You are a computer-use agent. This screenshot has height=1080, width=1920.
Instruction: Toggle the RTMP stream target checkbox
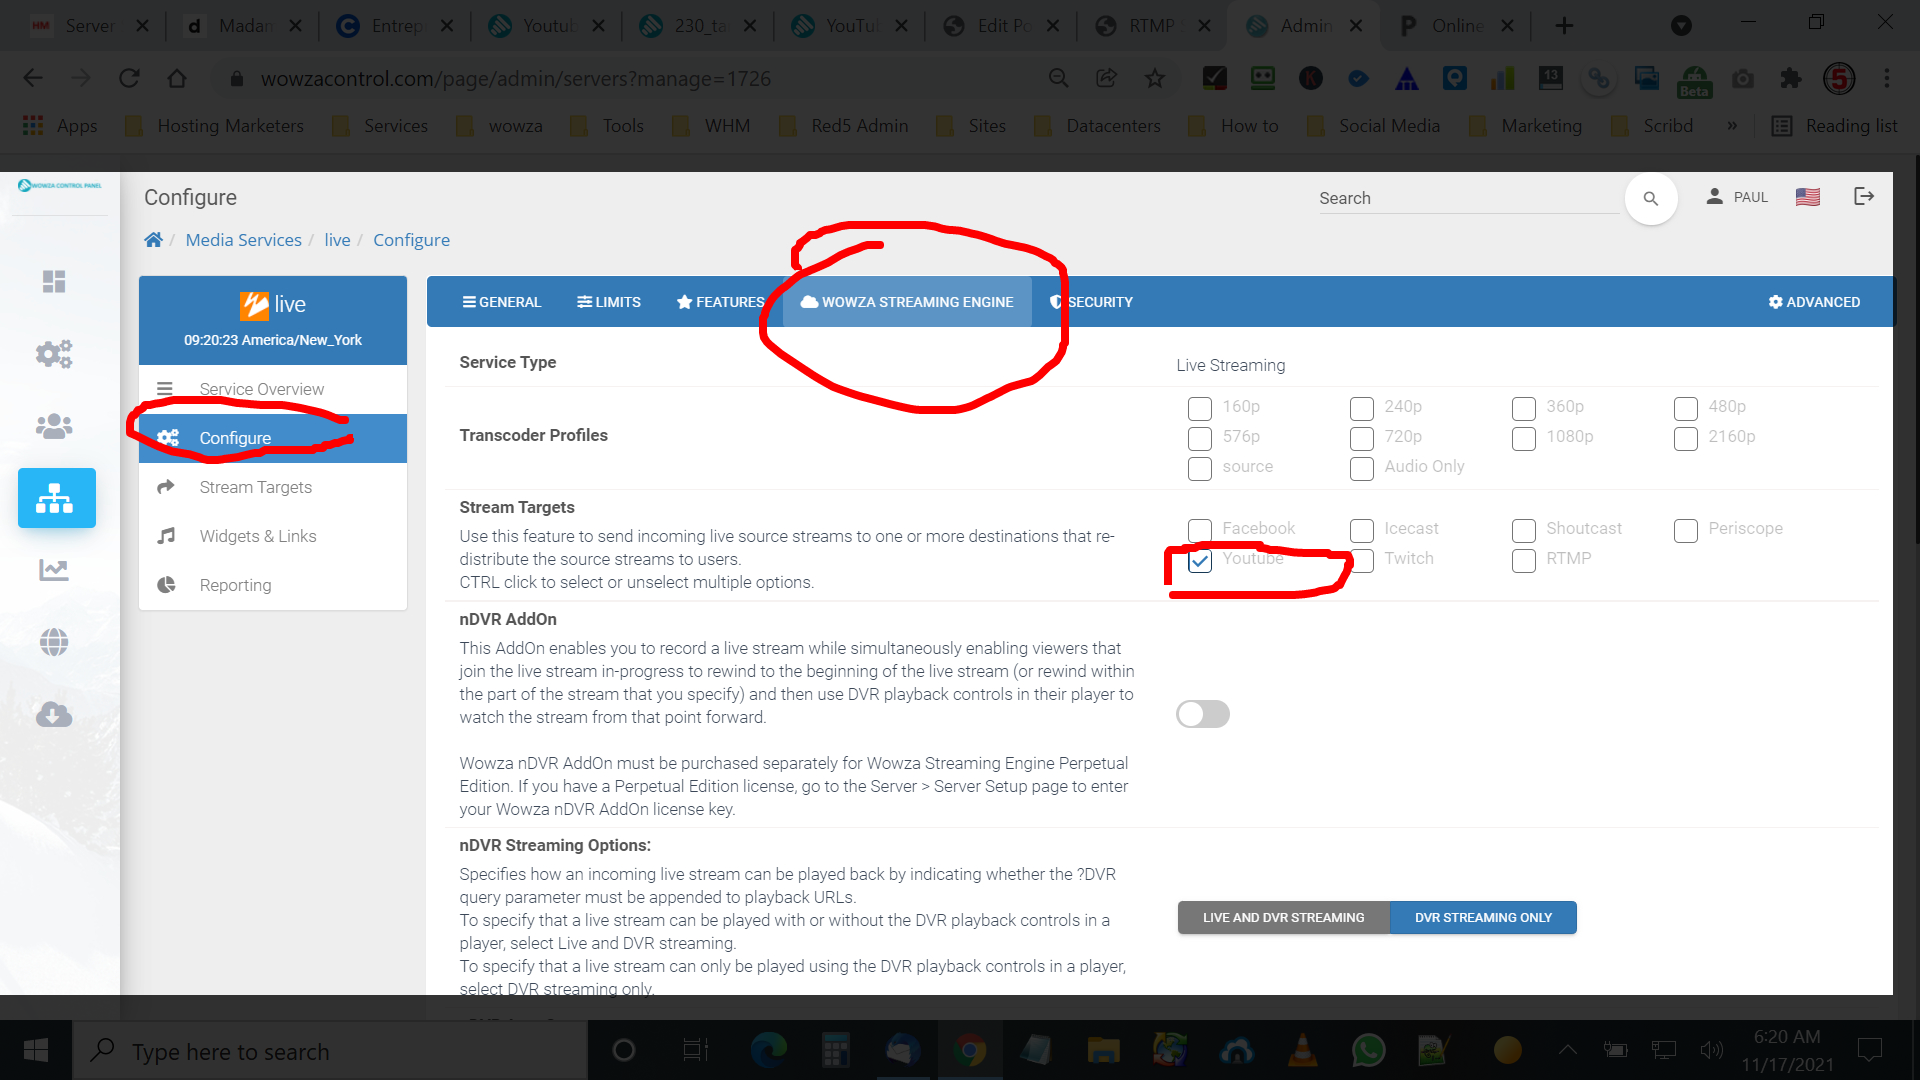pos(1524,559)
